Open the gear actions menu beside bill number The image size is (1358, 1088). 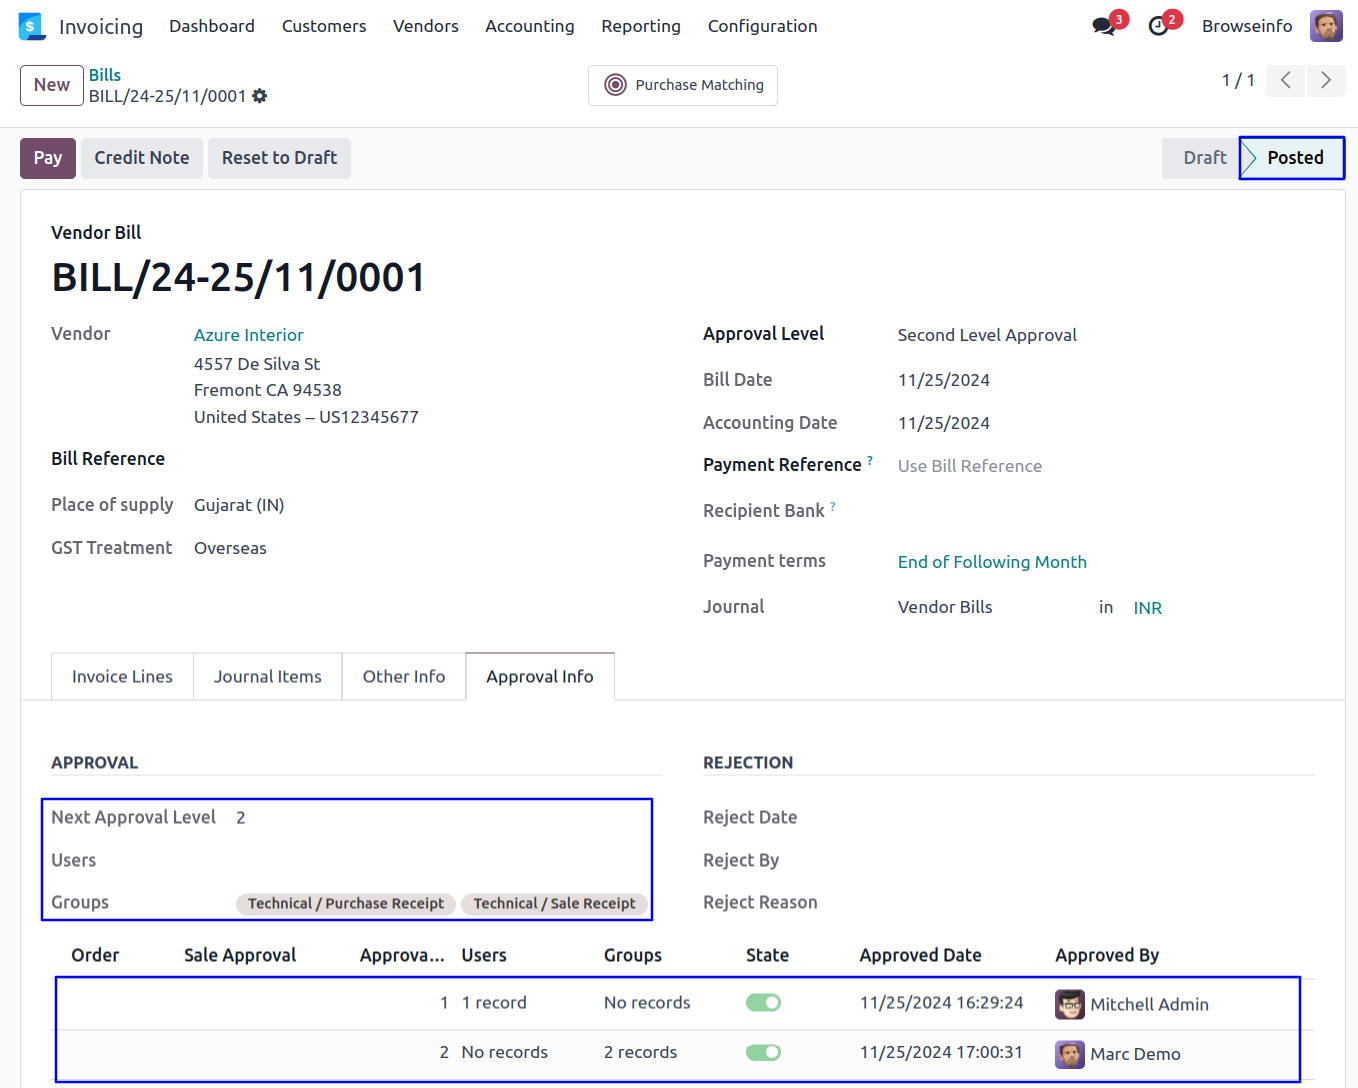click(260, 96)
